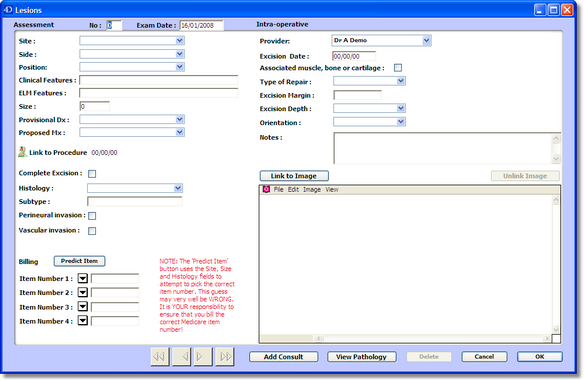Click the Excision Date field

pos(354,56)
